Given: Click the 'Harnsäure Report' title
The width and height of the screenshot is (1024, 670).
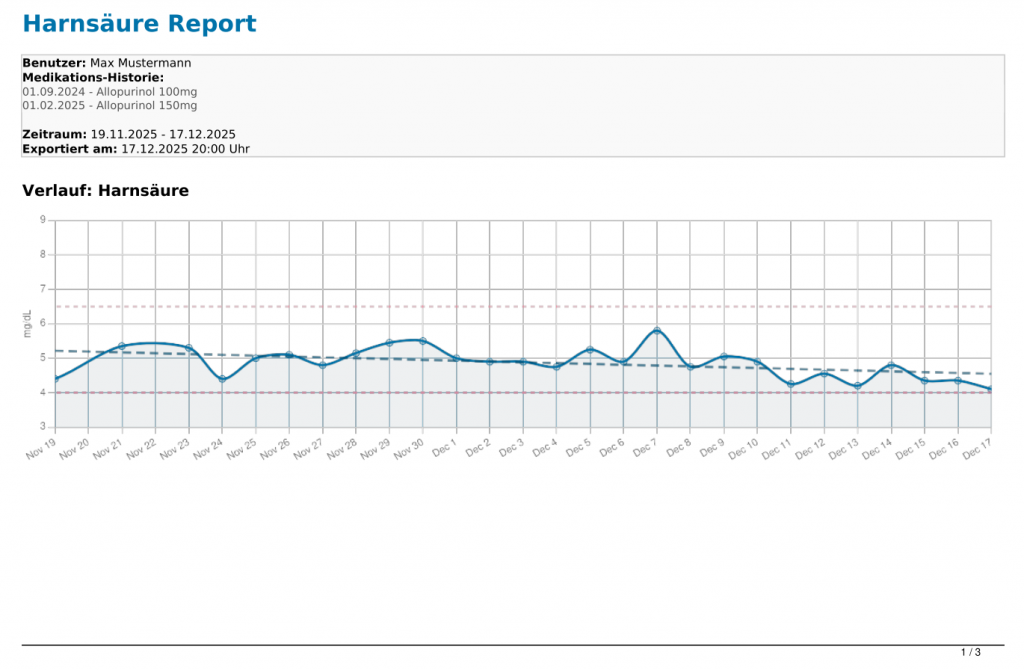Looking at the screenshot, I should pyautogui.click(x=139, y=24).
